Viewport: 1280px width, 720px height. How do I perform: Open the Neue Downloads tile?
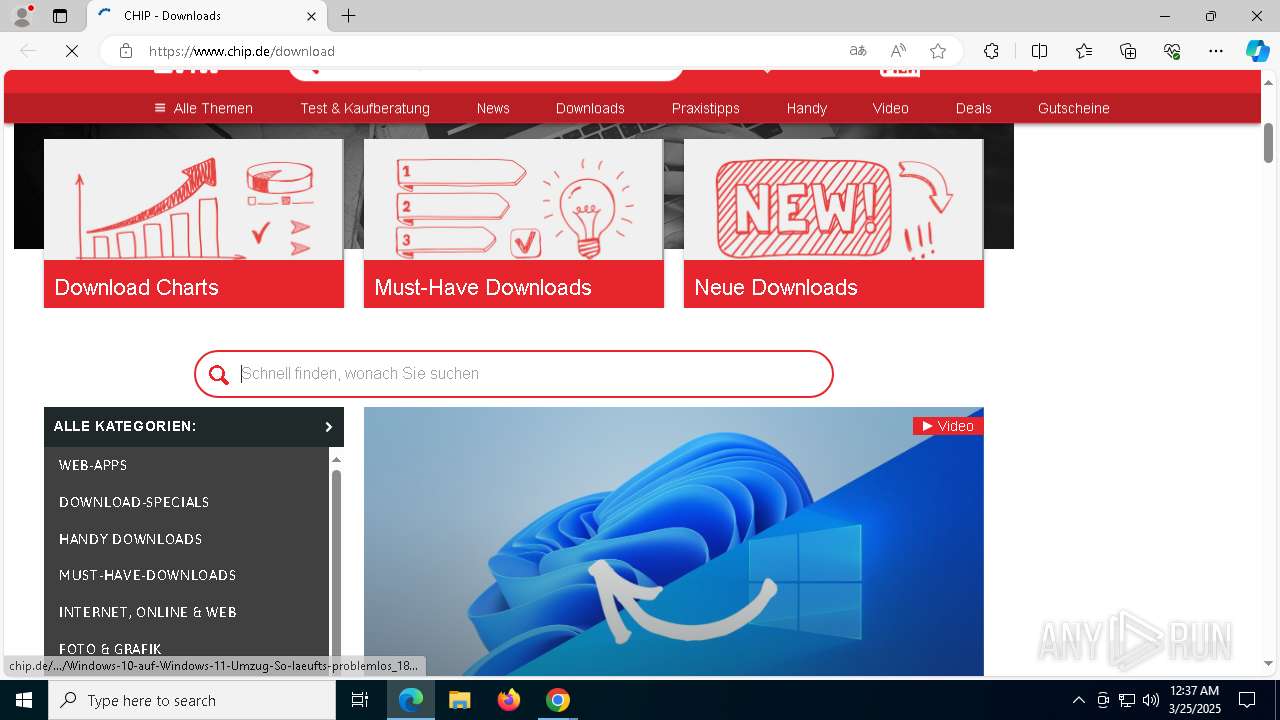(x=834, y=223)
